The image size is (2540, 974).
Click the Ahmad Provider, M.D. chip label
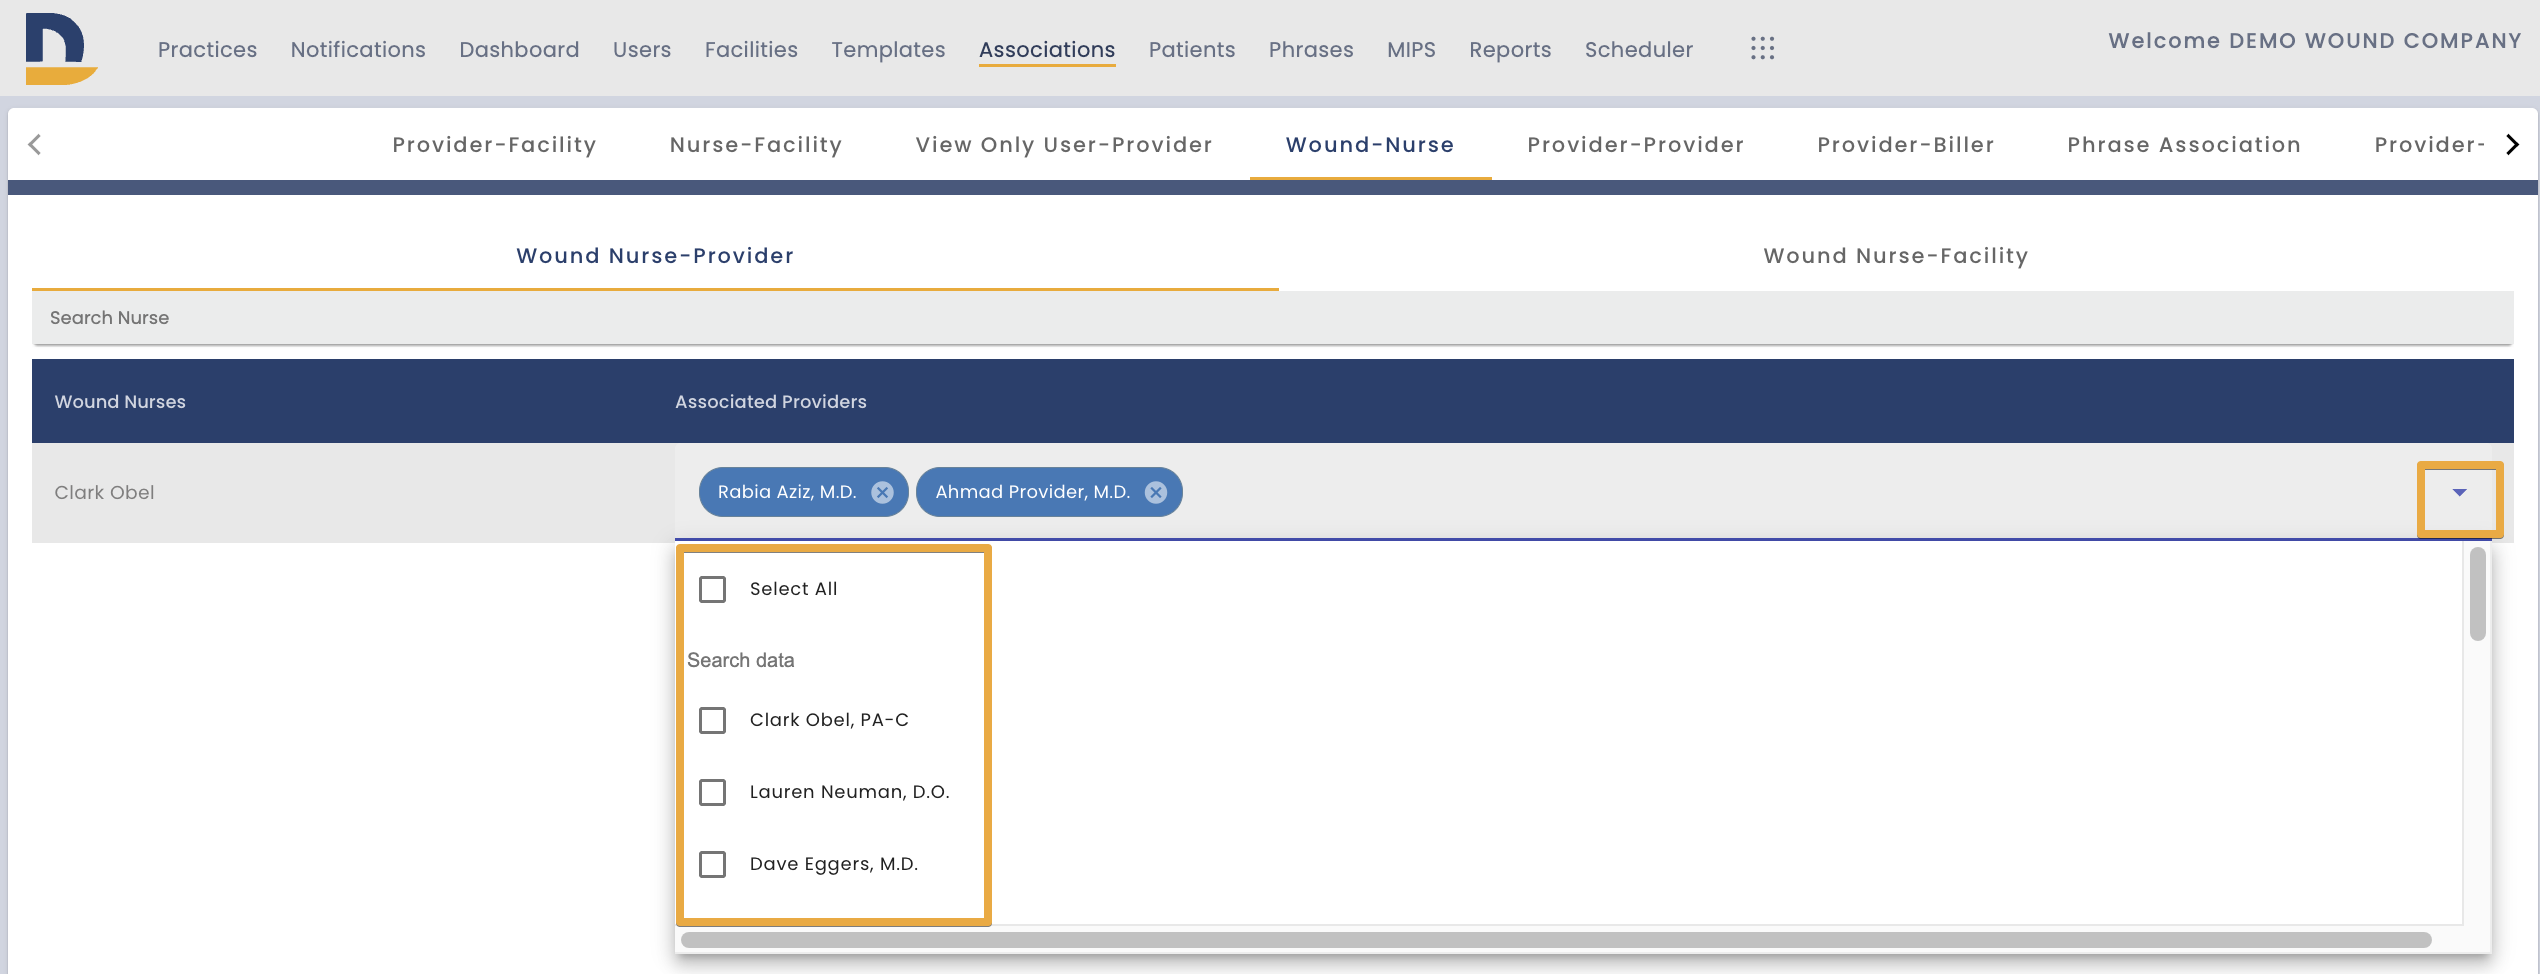[x=1033, y=492]
